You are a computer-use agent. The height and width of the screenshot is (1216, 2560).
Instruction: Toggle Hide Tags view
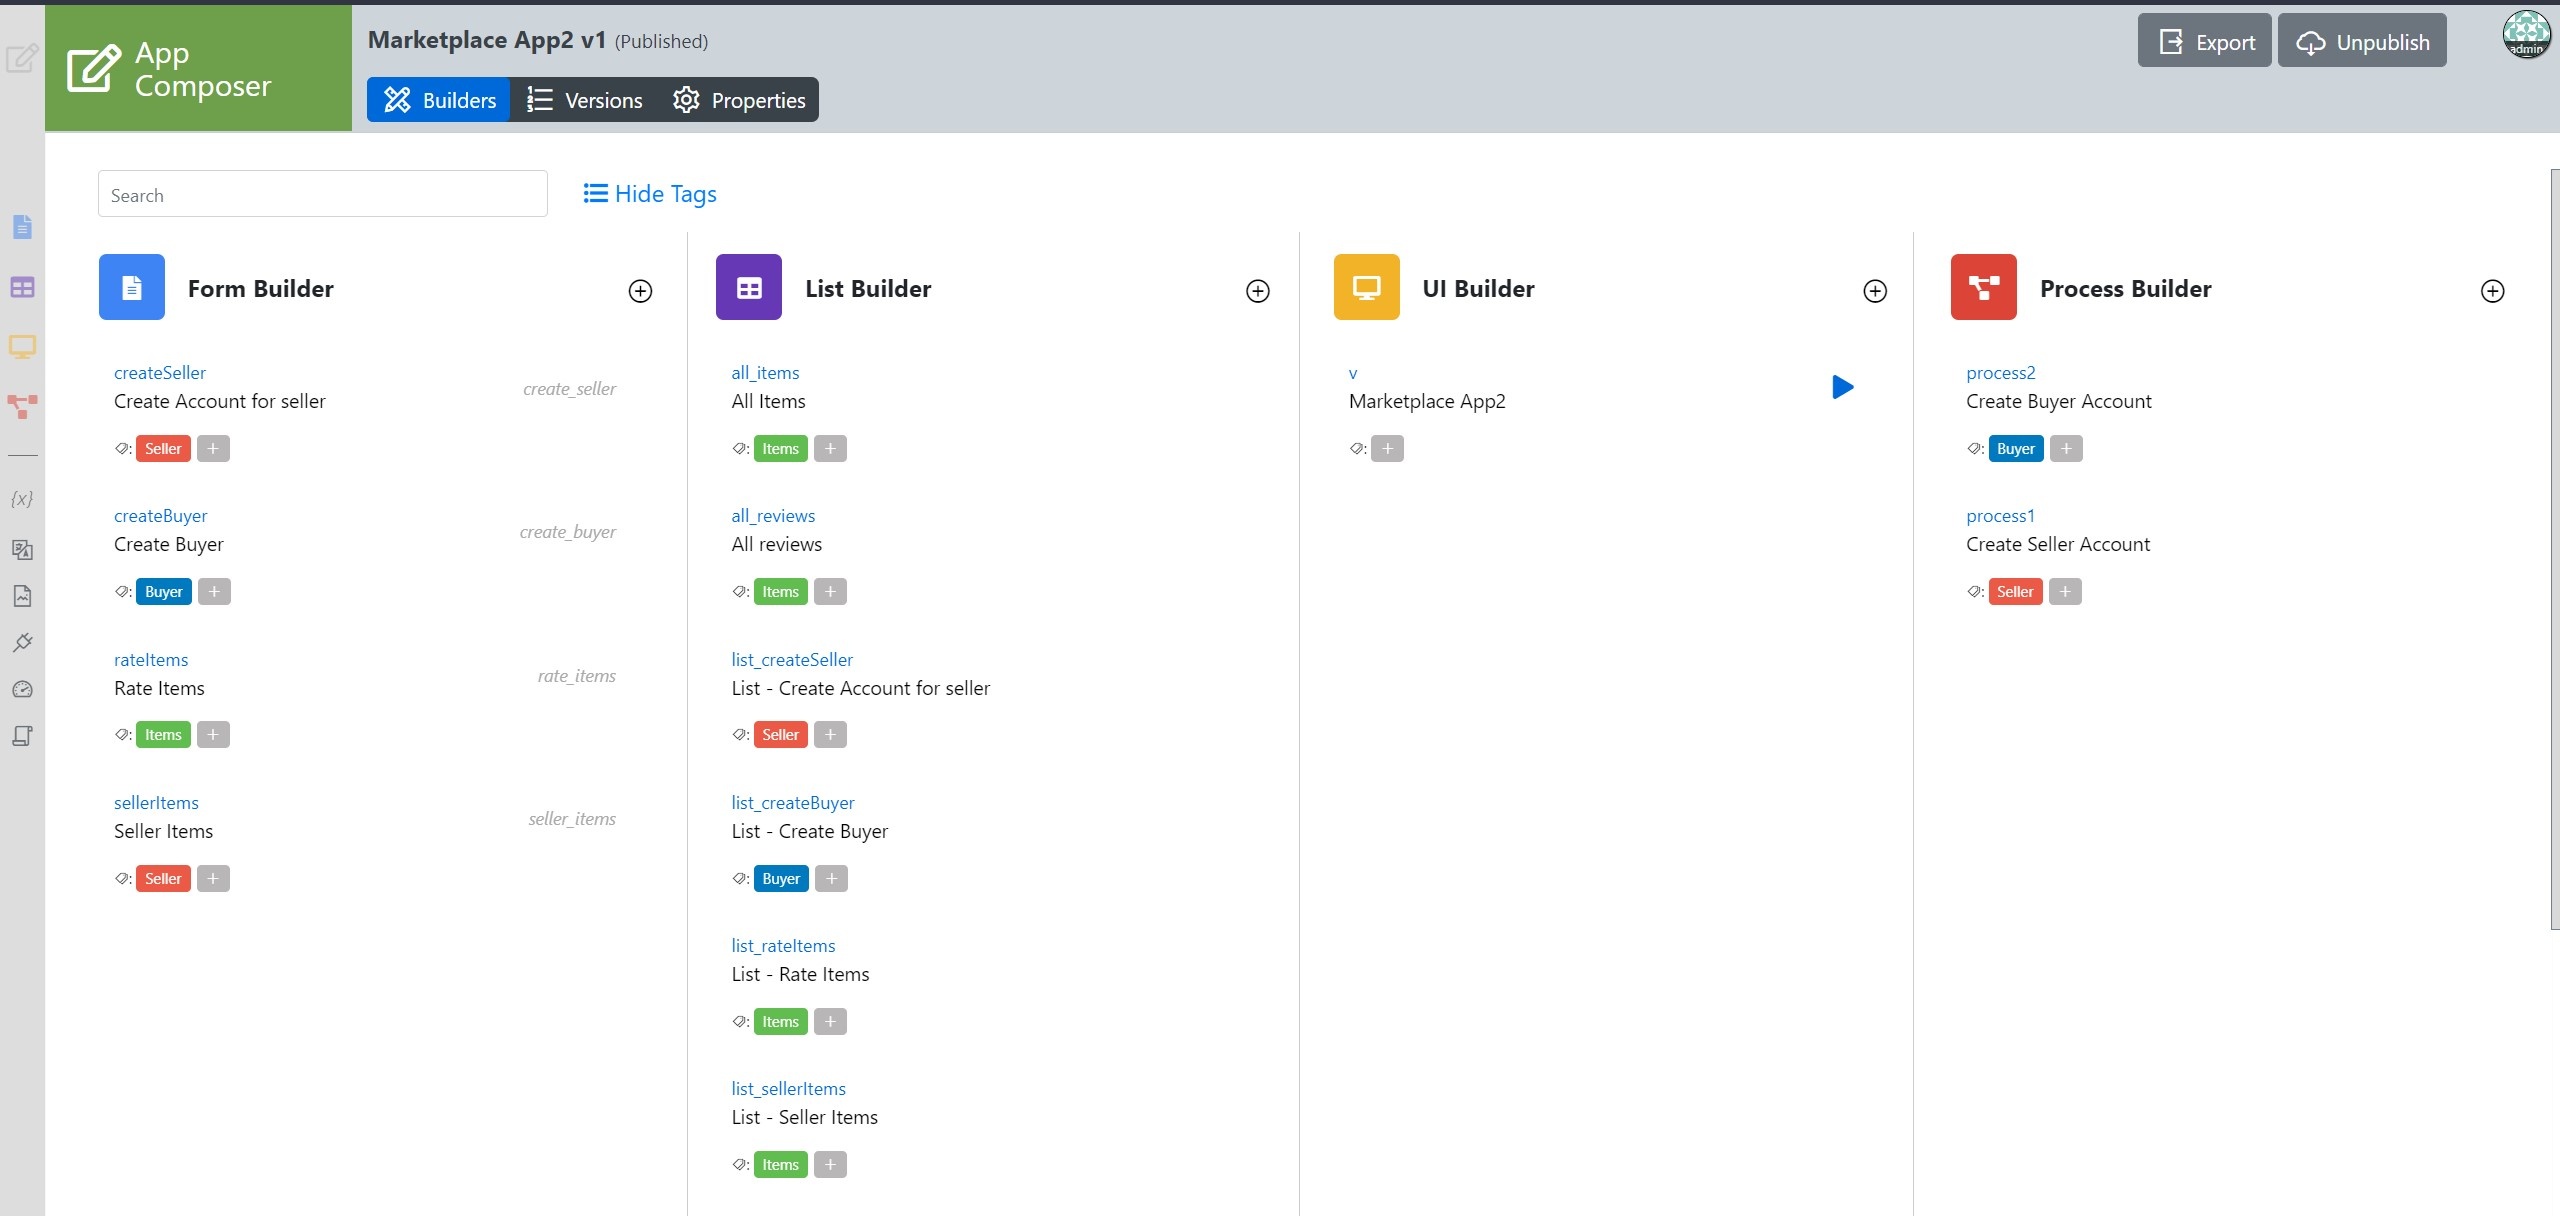click(x=650, y=194)
